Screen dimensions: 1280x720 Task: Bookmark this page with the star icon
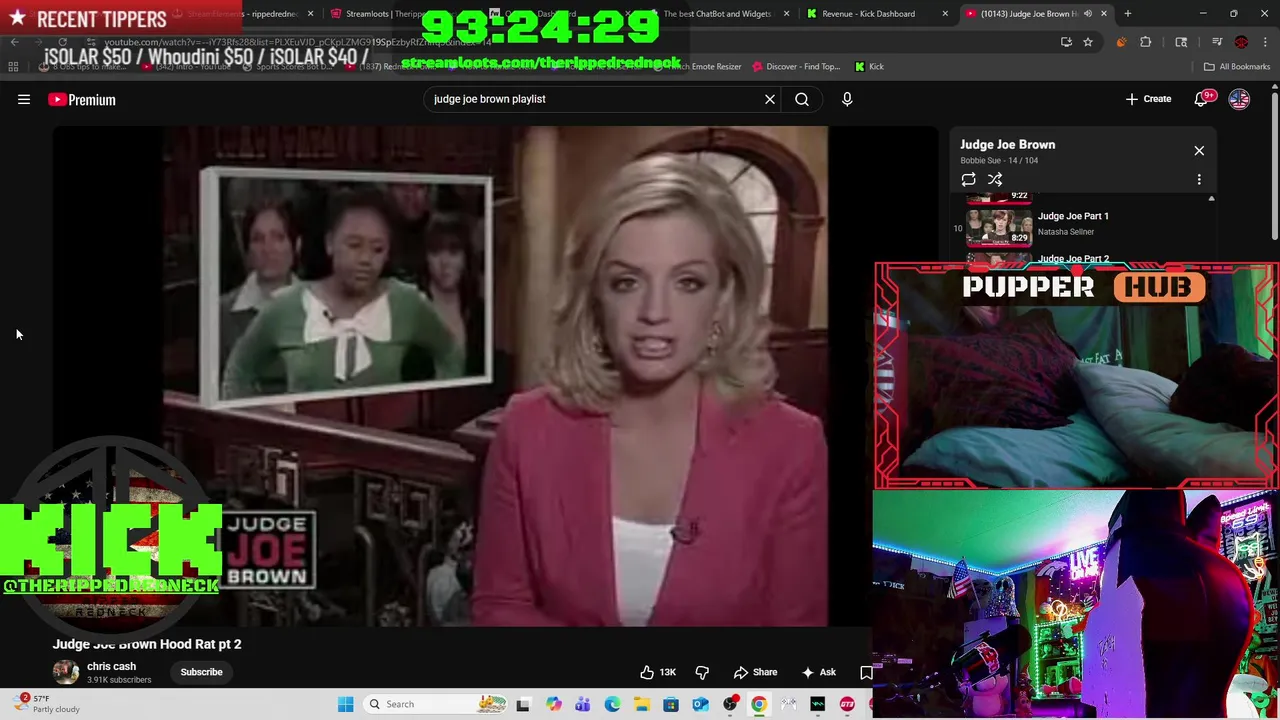coord(1088,42)
